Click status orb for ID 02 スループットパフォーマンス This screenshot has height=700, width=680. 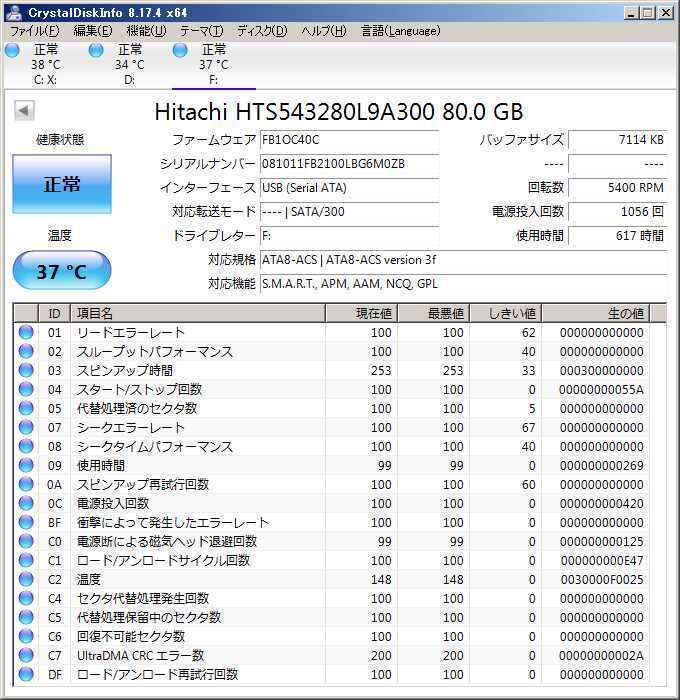coord(26,351)
